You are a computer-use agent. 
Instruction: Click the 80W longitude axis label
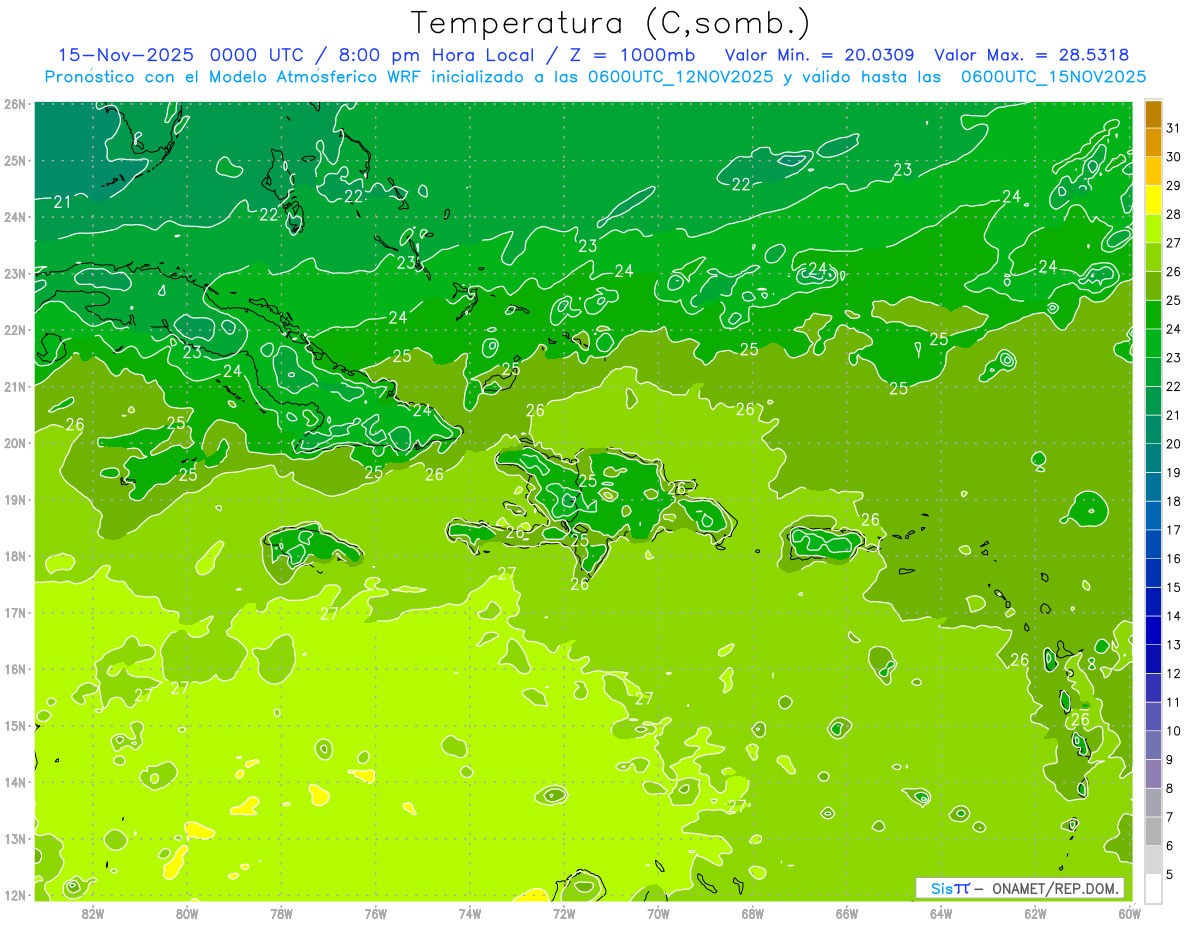click(x=187, y=913)
